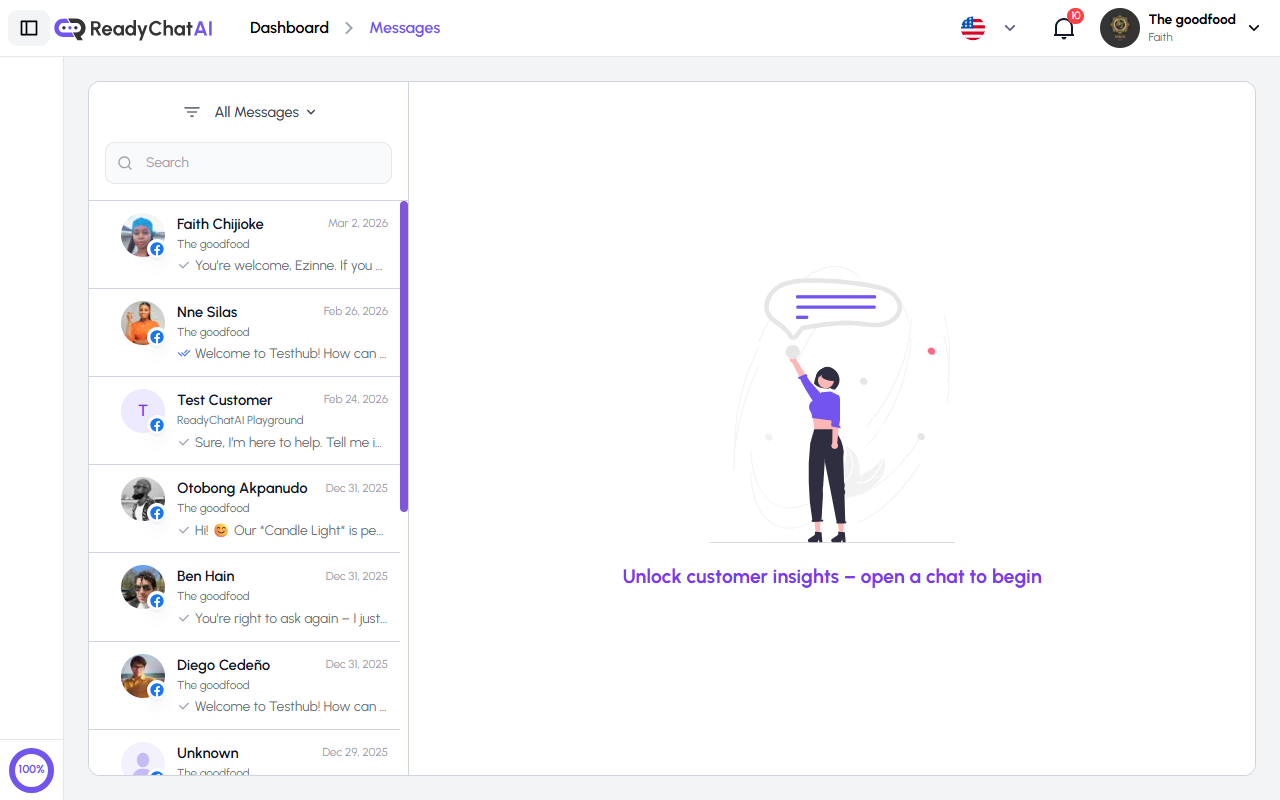The image size is (1280, 800).
Task: Go to Dashboard via breadcrumb
Action: click(x=289, y=27)
